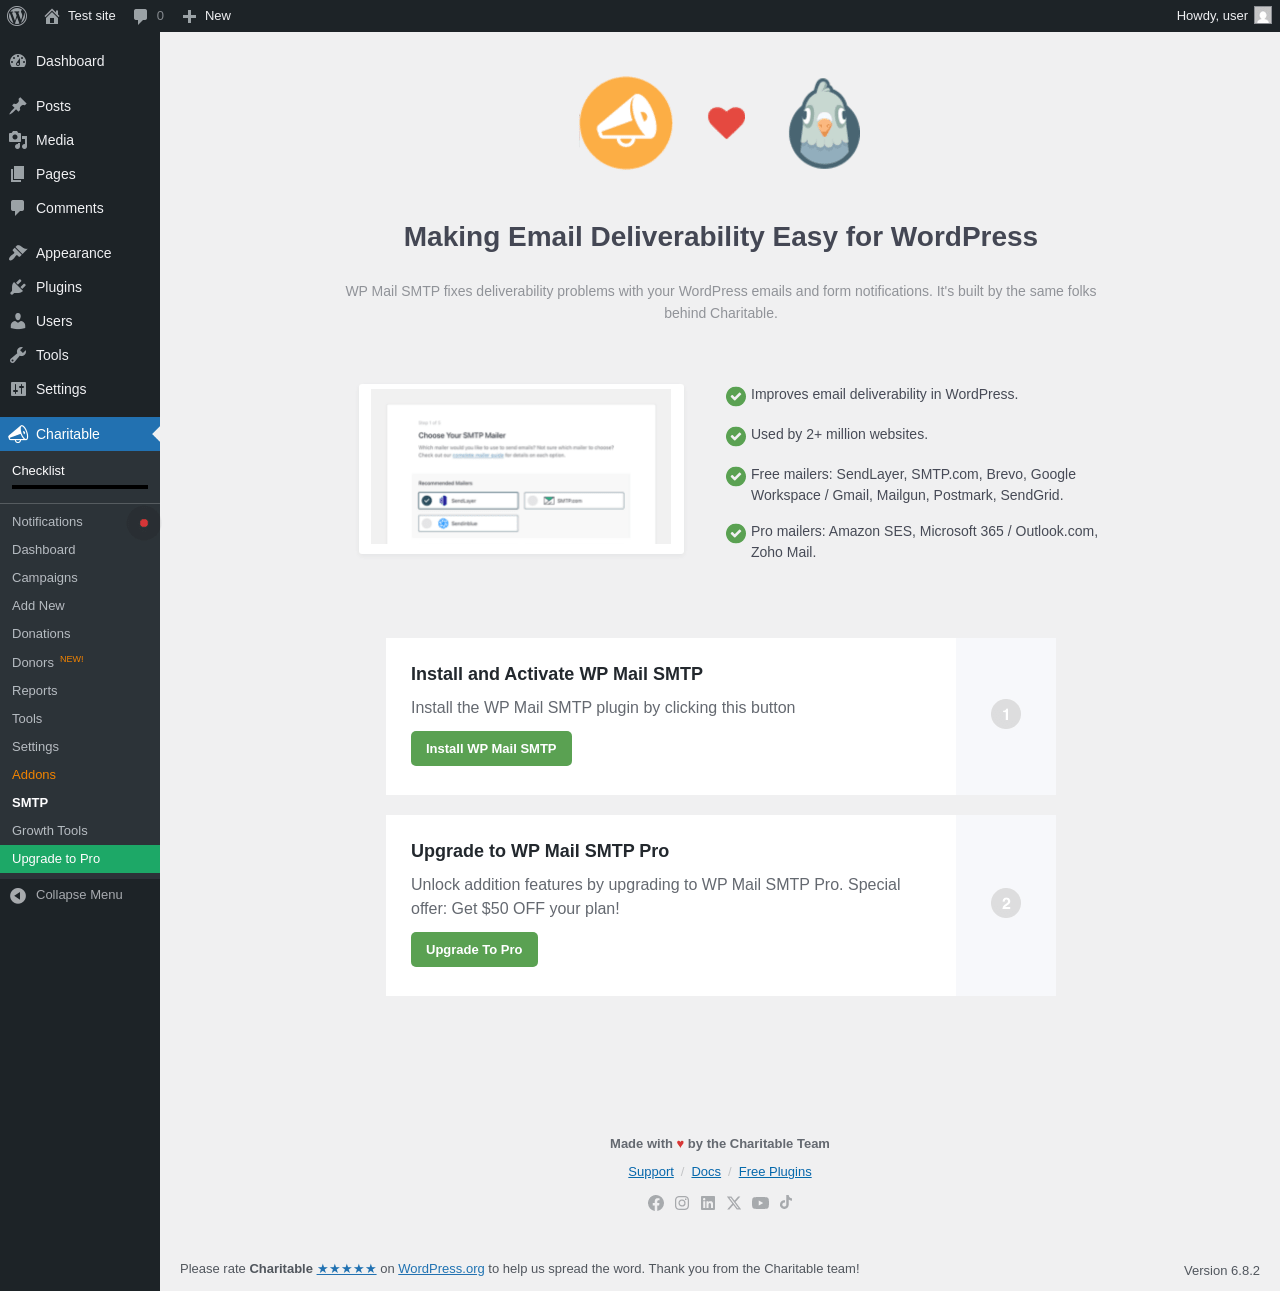Open the user avatar icon

(x=1263, y=16)
